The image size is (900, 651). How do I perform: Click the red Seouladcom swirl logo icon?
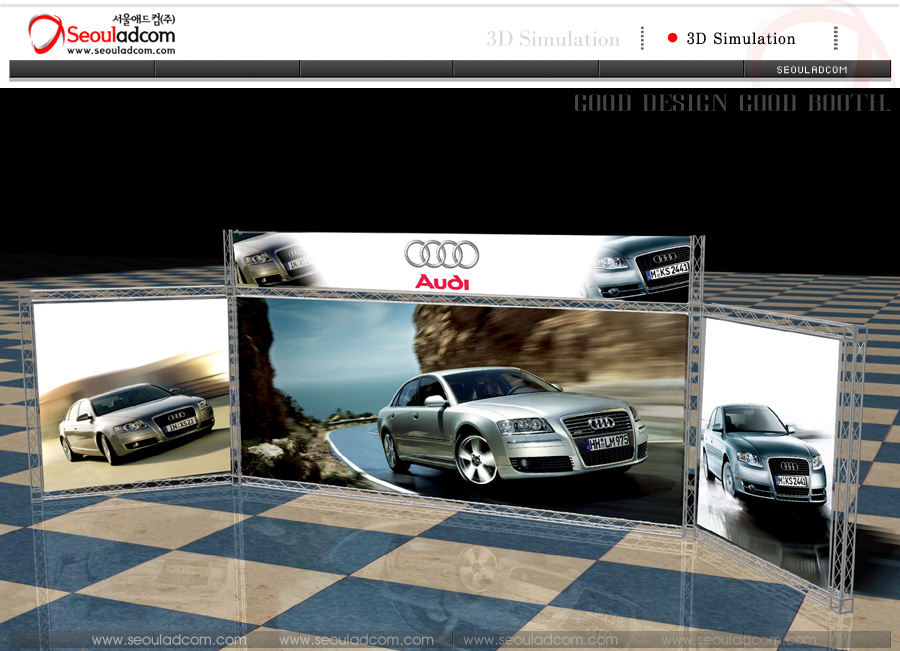click(x=45, y=35)
